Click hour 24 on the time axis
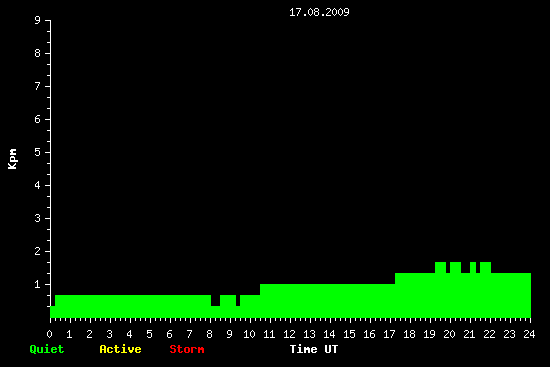Viewport: 550px width, 367px height. click(529, 334)
